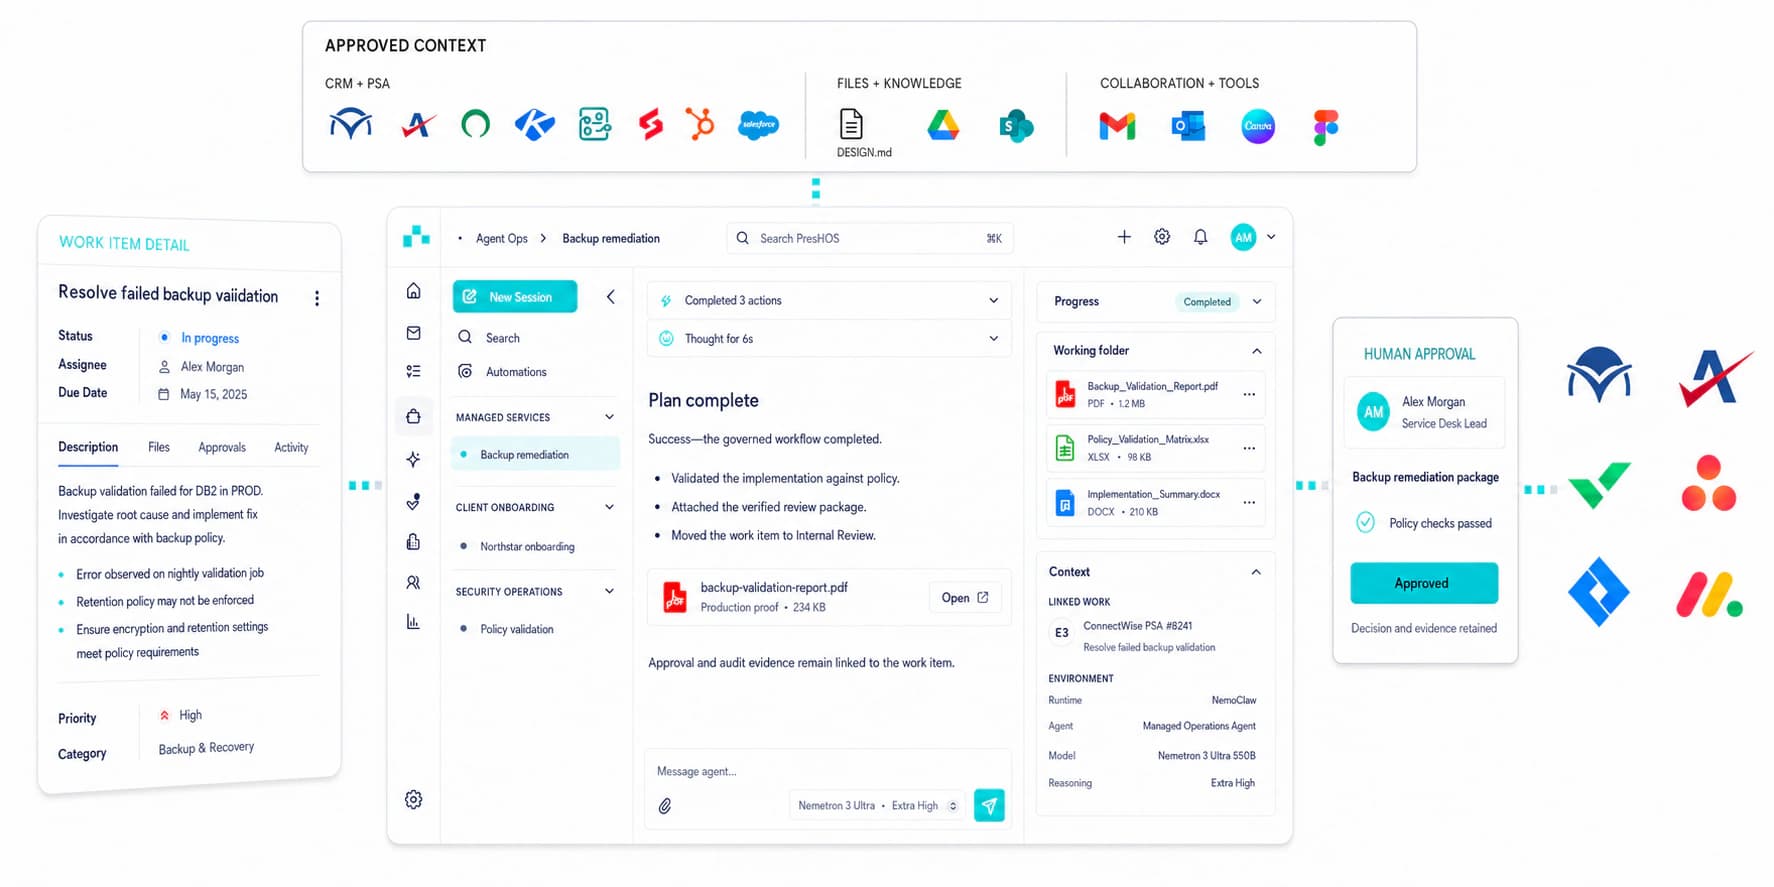Open the more options menu for Policy_Validation_Matrix.xlsx
The width and height of the screenshot is (1774, 887).
click(x=1249, y=448)
